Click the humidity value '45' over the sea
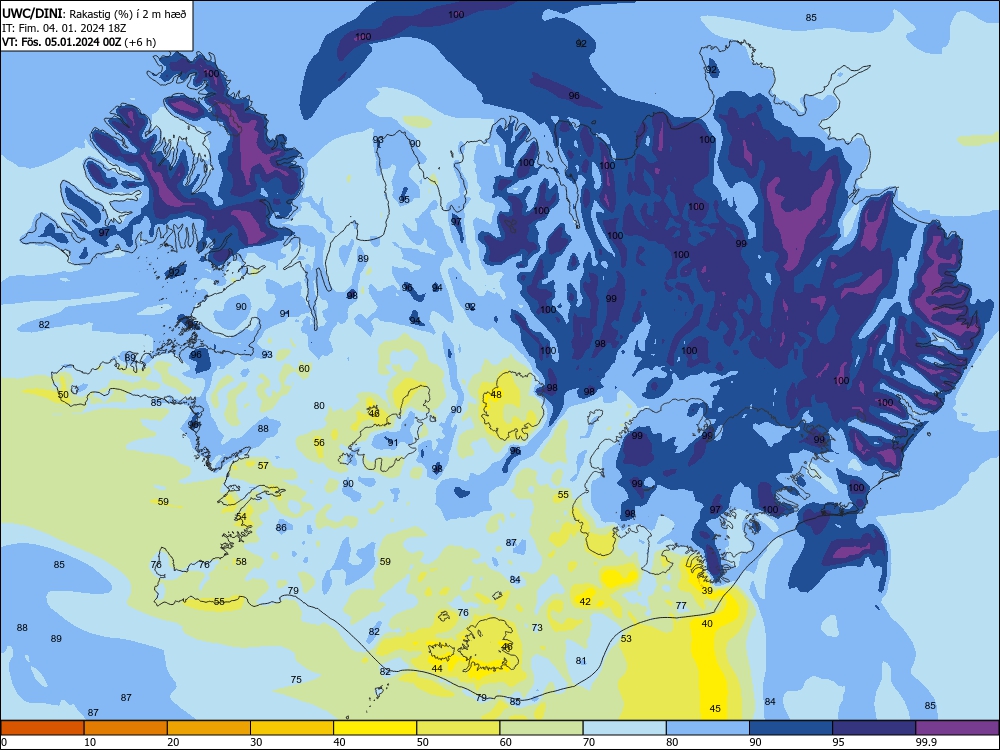 click(715, 709)
